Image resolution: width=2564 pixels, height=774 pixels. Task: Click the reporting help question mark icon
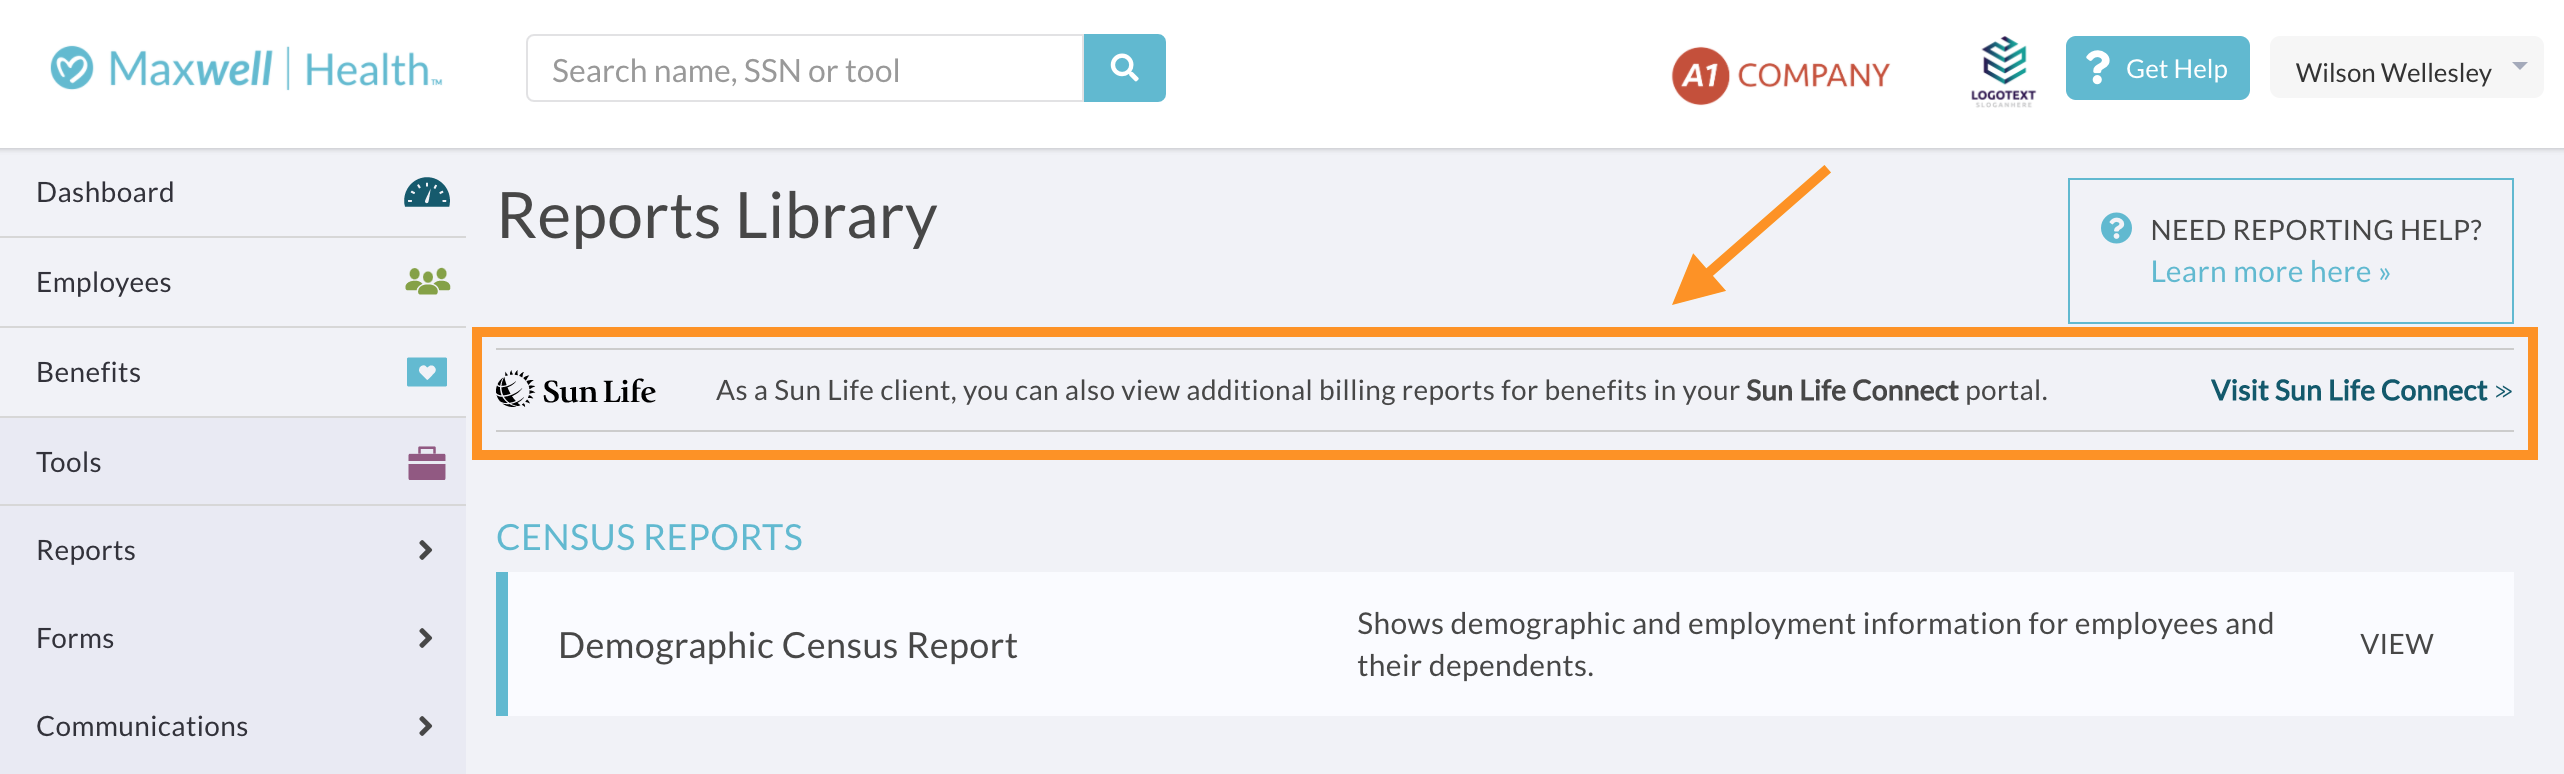(2116, 229)
